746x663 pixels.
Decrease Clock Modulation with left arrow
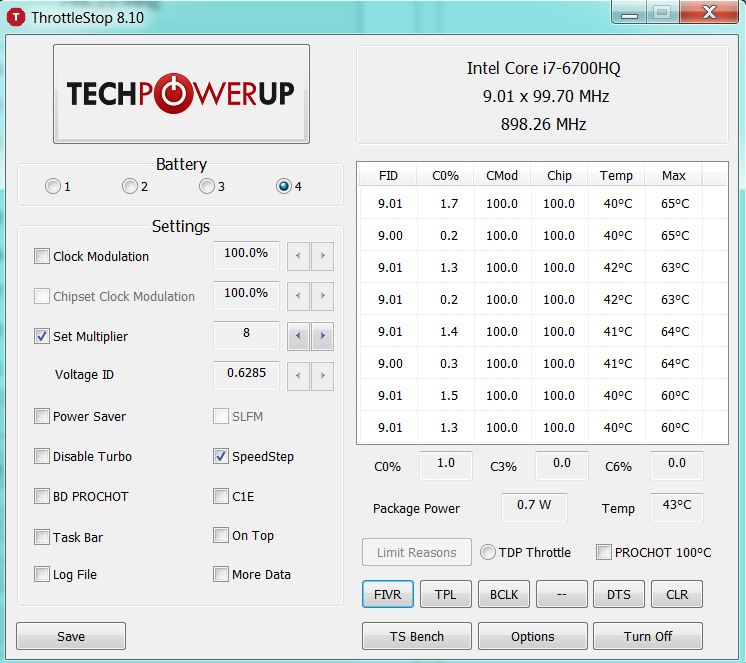pyautogui.click(x=298, y=256)
